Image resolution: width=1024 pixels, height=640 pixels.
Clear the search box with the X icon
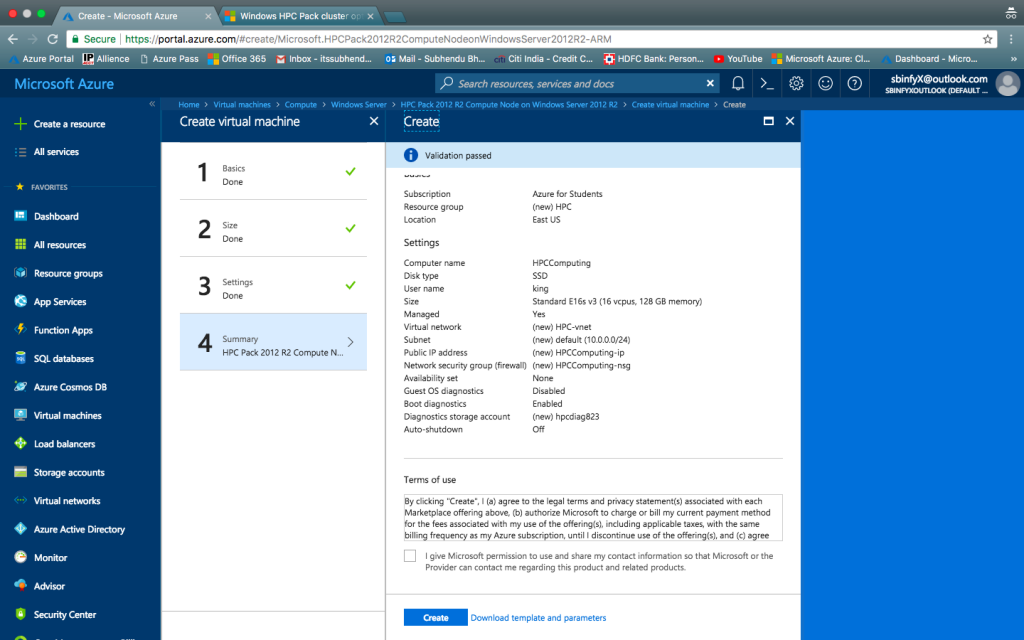pos(710,84)
